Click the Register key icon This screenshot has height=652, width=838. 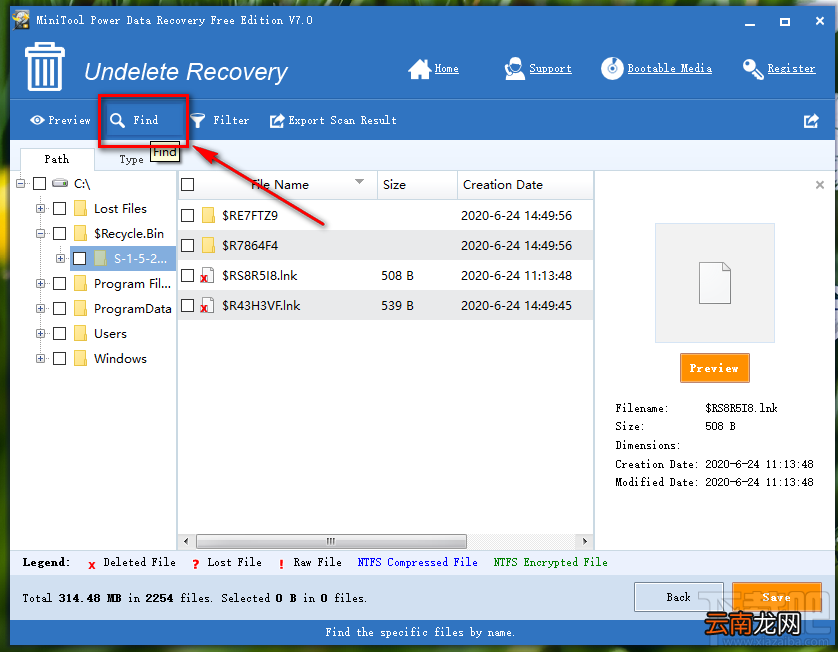coord(753,68)
